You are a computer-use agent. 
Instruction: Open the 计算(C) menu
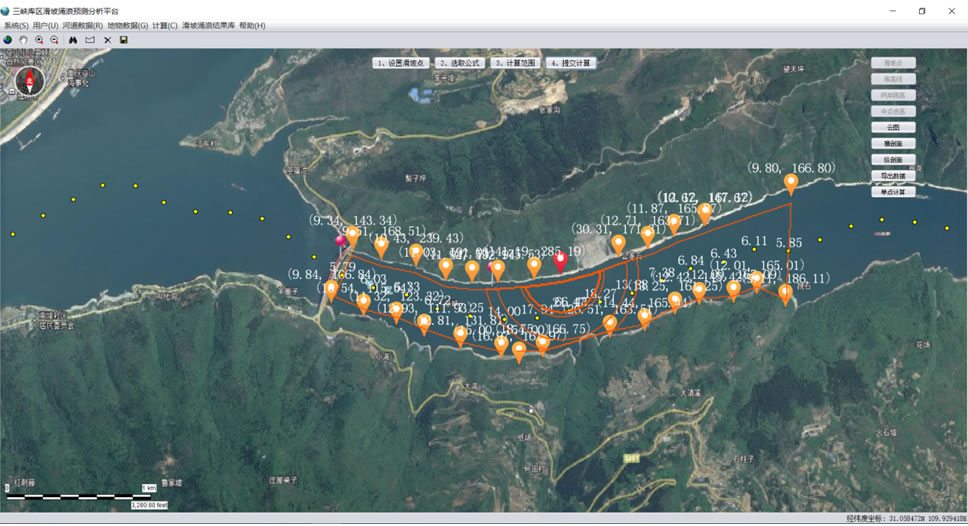(x=165, y=25)
